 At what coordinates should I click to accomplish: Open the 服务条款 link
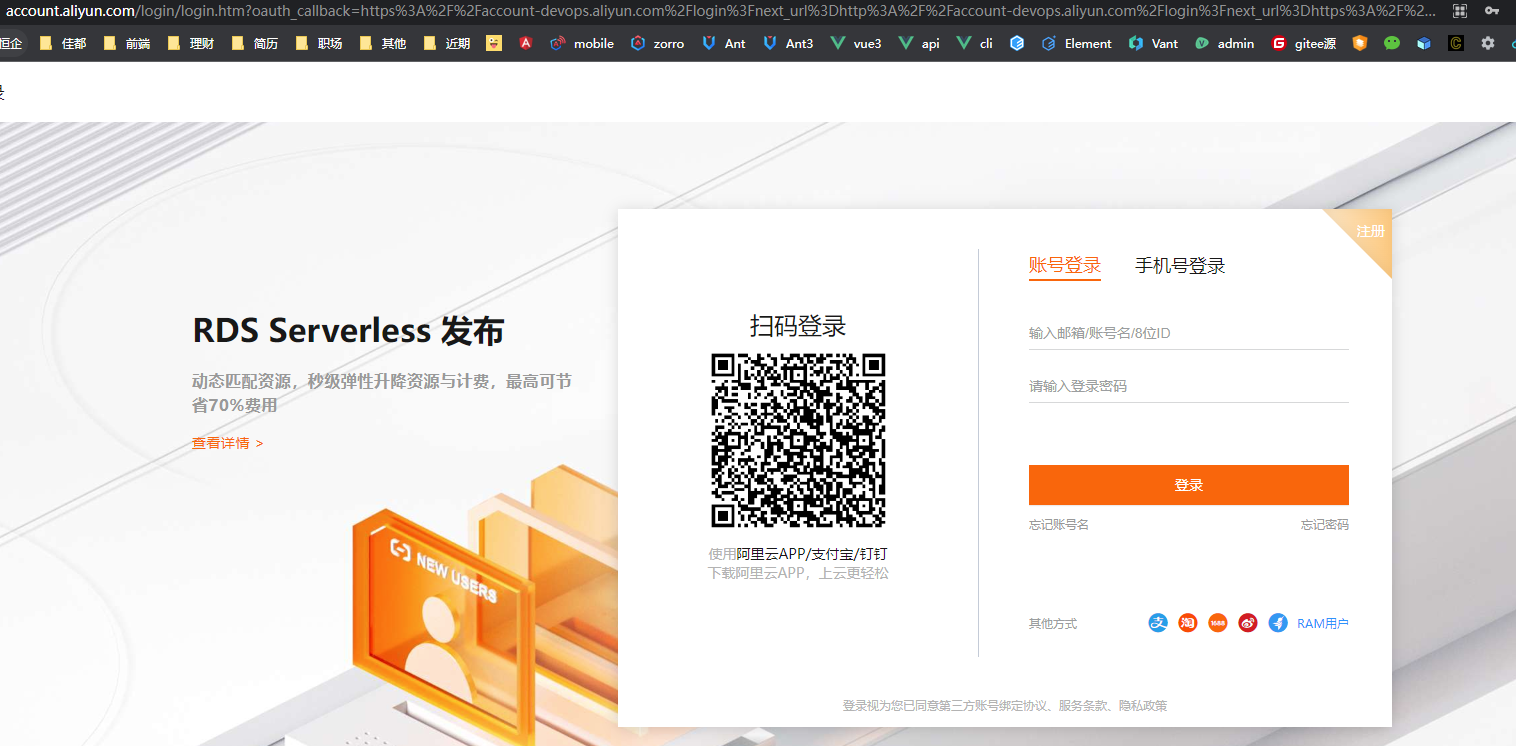1084,705
